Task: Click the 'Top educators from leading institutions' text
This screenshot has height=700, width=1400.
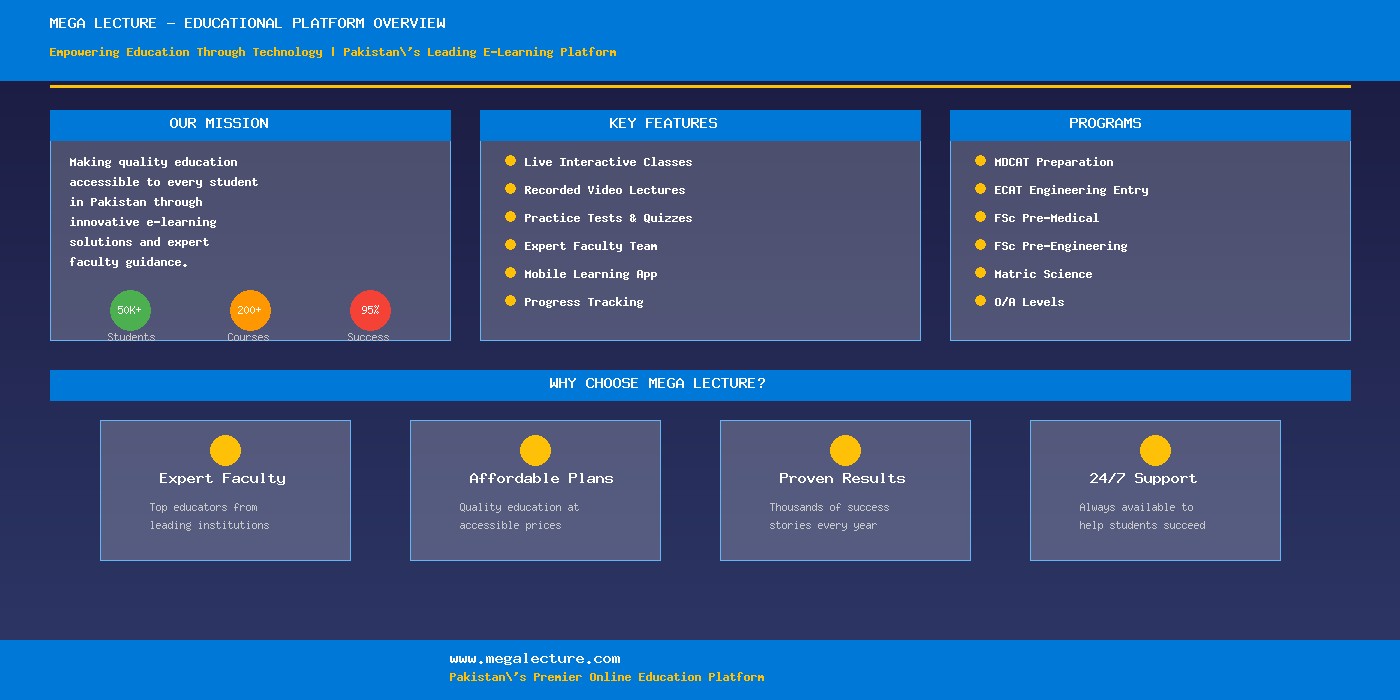Action: (209, 516)
